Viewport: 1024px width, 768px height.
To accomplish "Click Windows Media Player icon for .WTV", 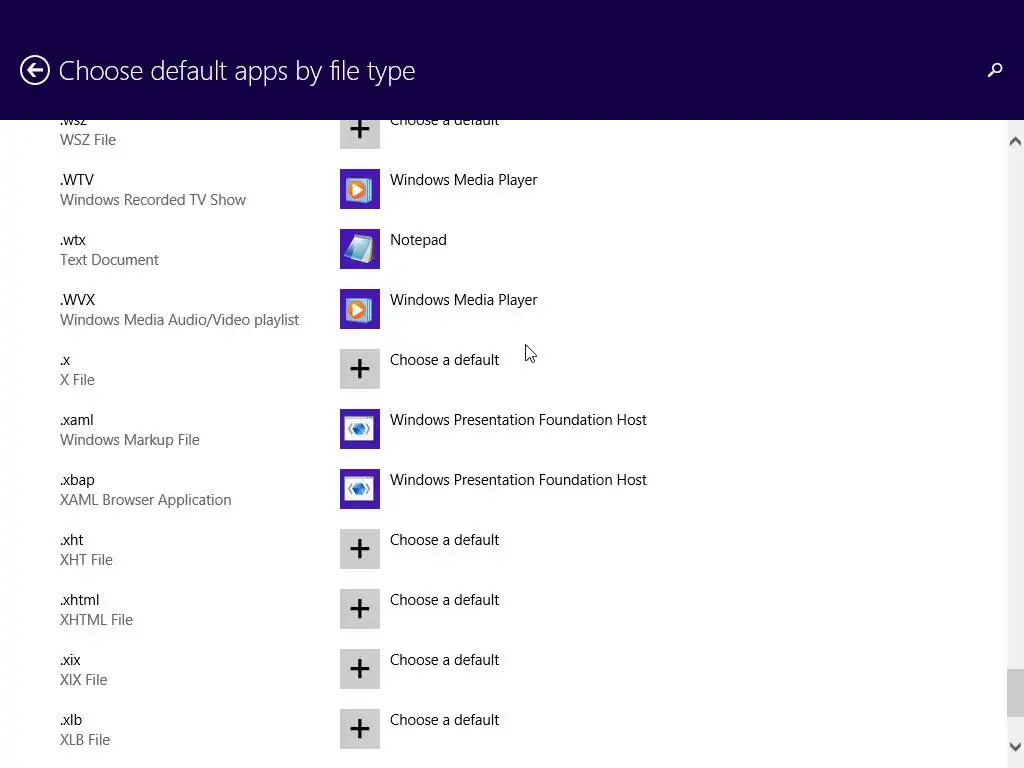I will 360,189.
